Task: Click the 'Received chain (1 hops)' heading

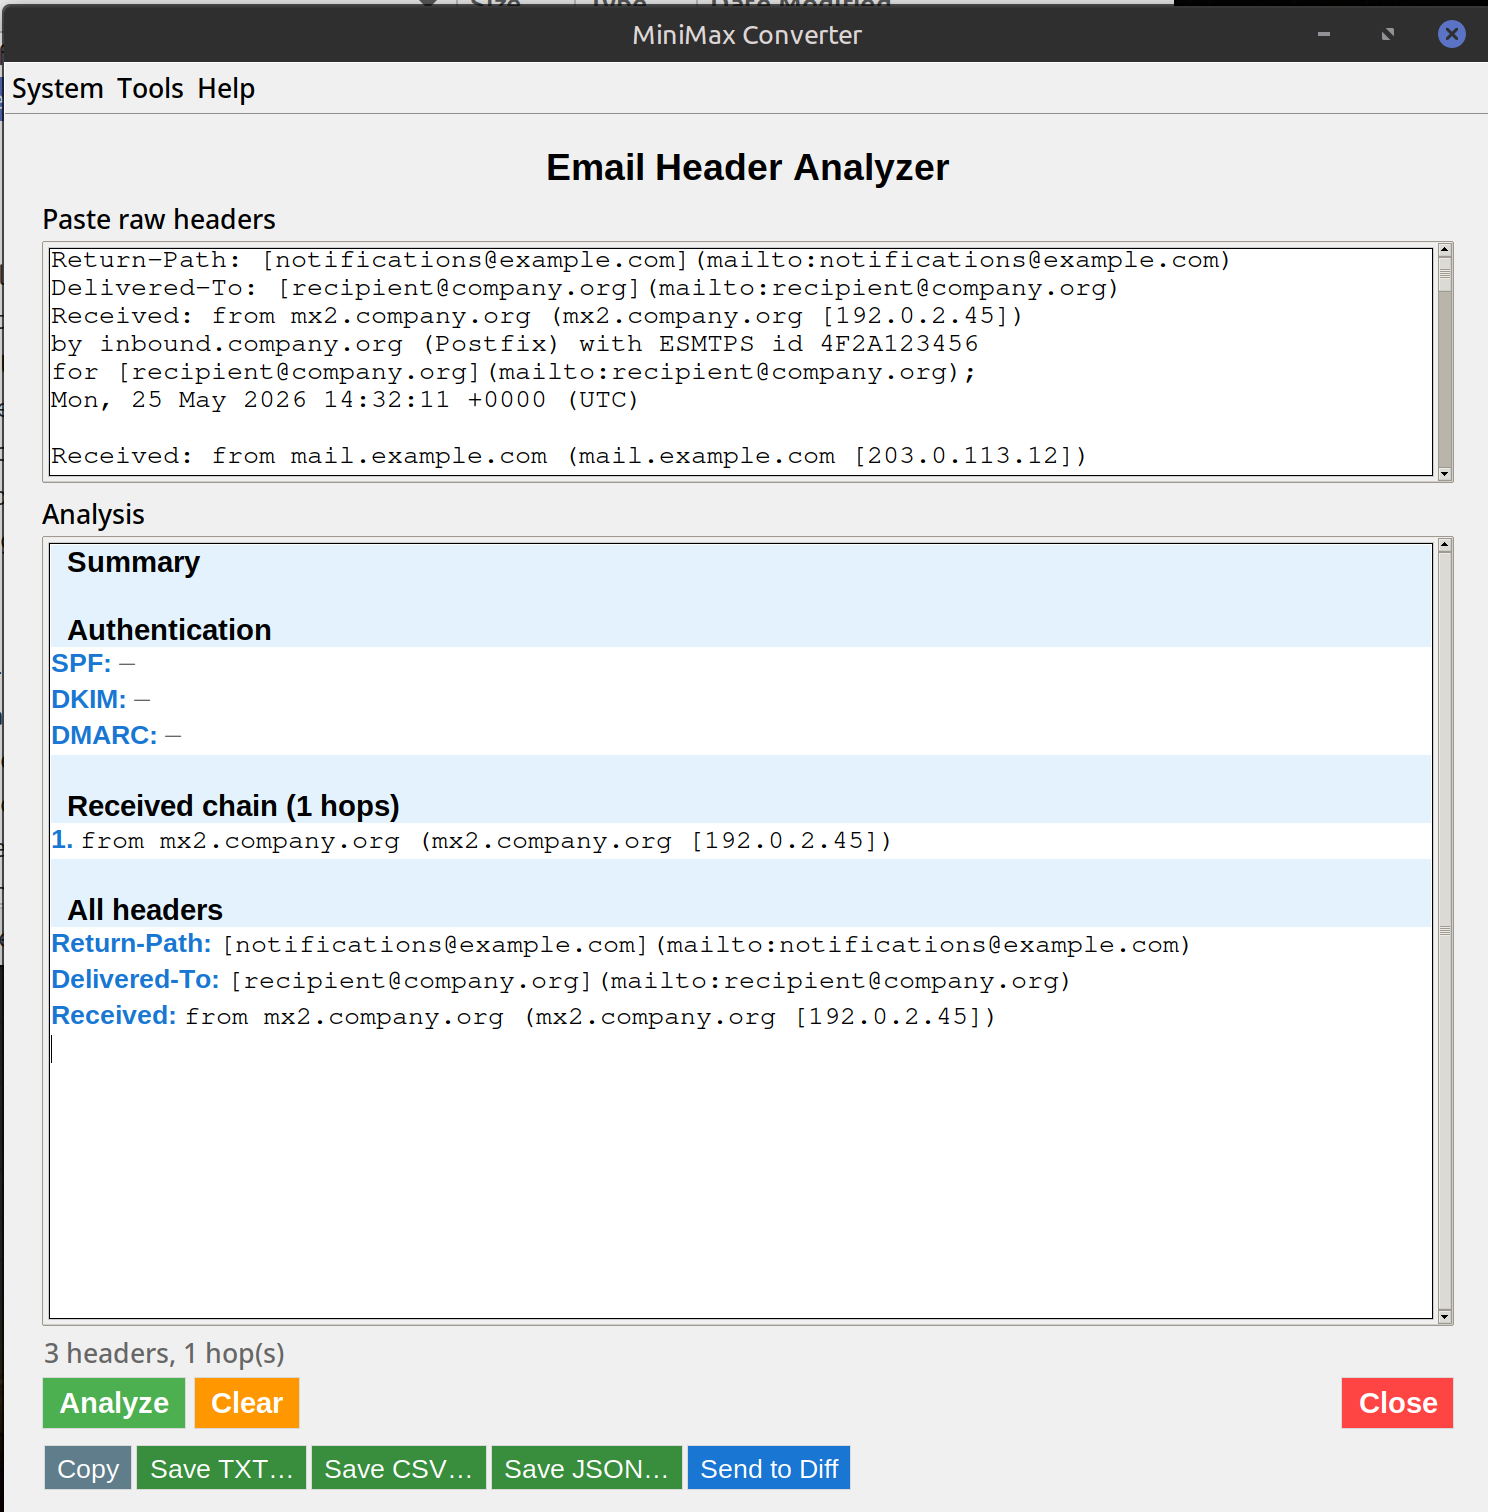Action: point(233,806)
